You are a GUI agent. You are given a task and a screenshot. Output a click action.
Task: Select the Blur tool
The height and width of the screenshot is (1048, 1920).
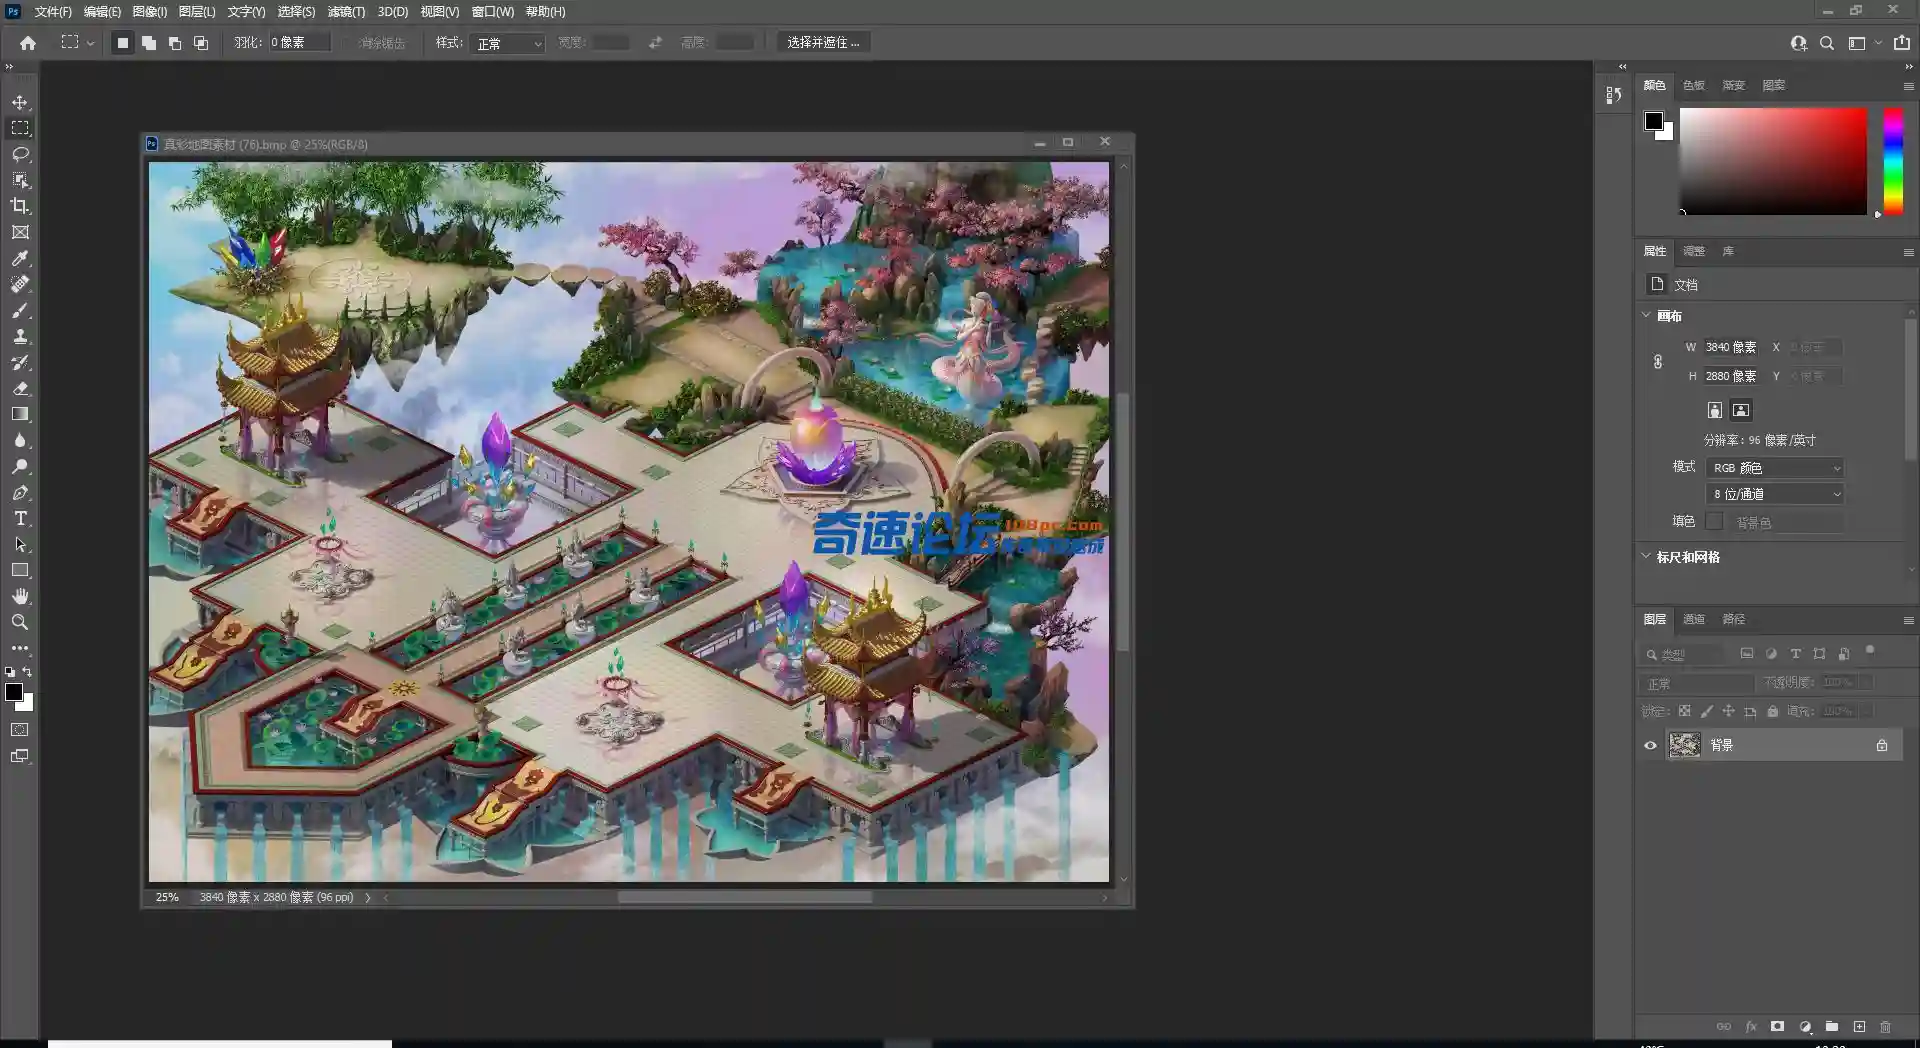pyautogui.click(x=20, y=440)
